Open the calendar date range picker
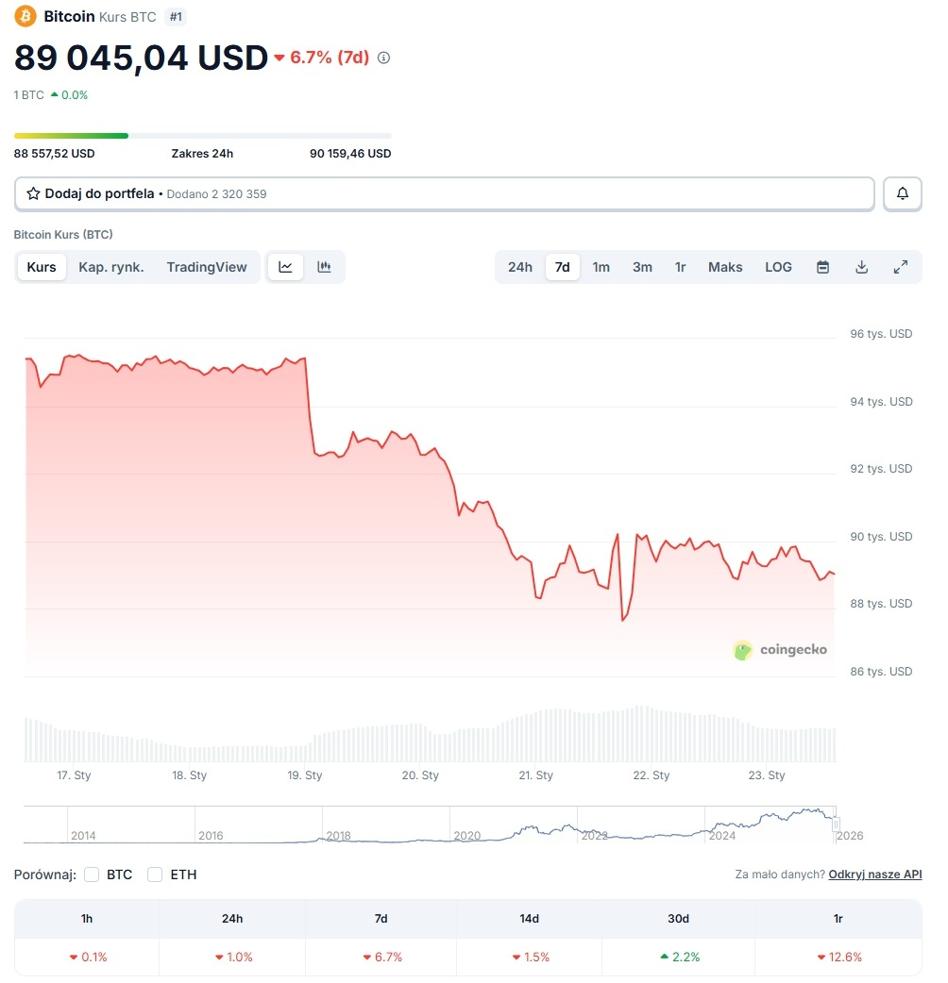Screen dimensions: 948x983 click(x=823, y=267)
